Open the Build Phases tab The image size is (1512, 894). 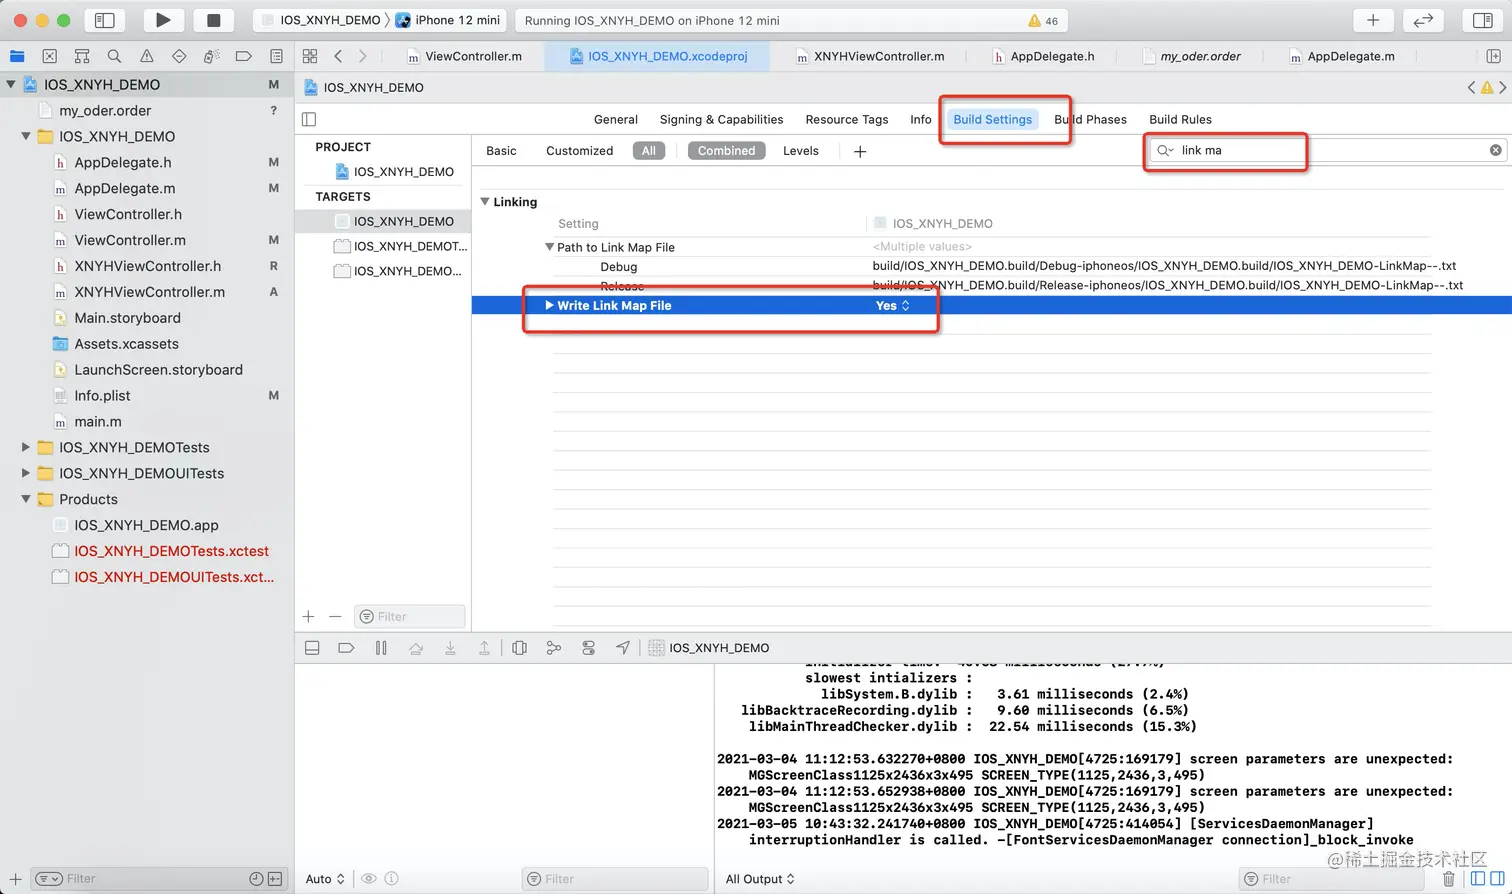pos(1090,119)
